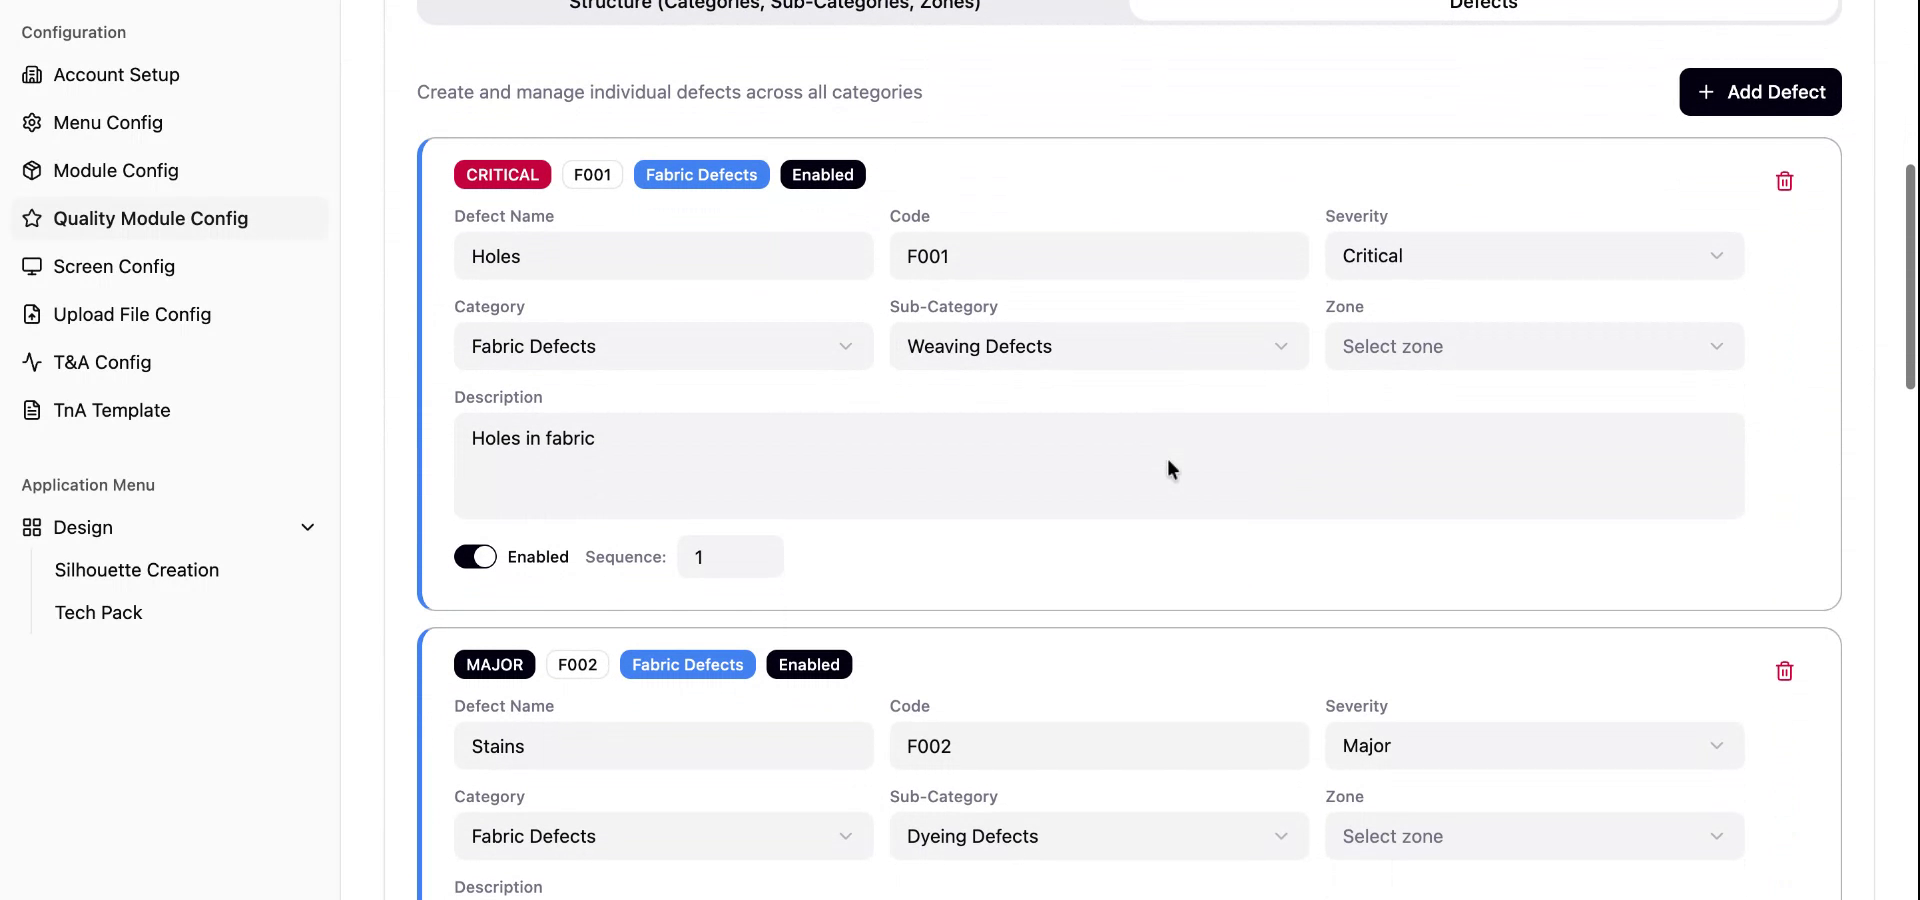Click the delete trash icon for defect F001

click(1785, 181)
